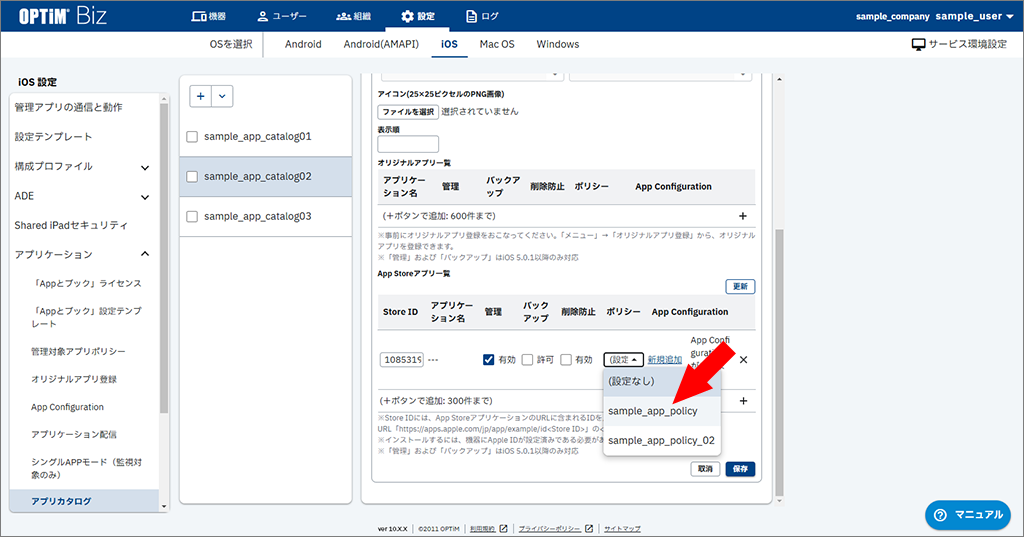This screenshot has width=1024, height=537.
Task: Check the バックアップ 許可 checkbox
Action: tap(528, 359)
